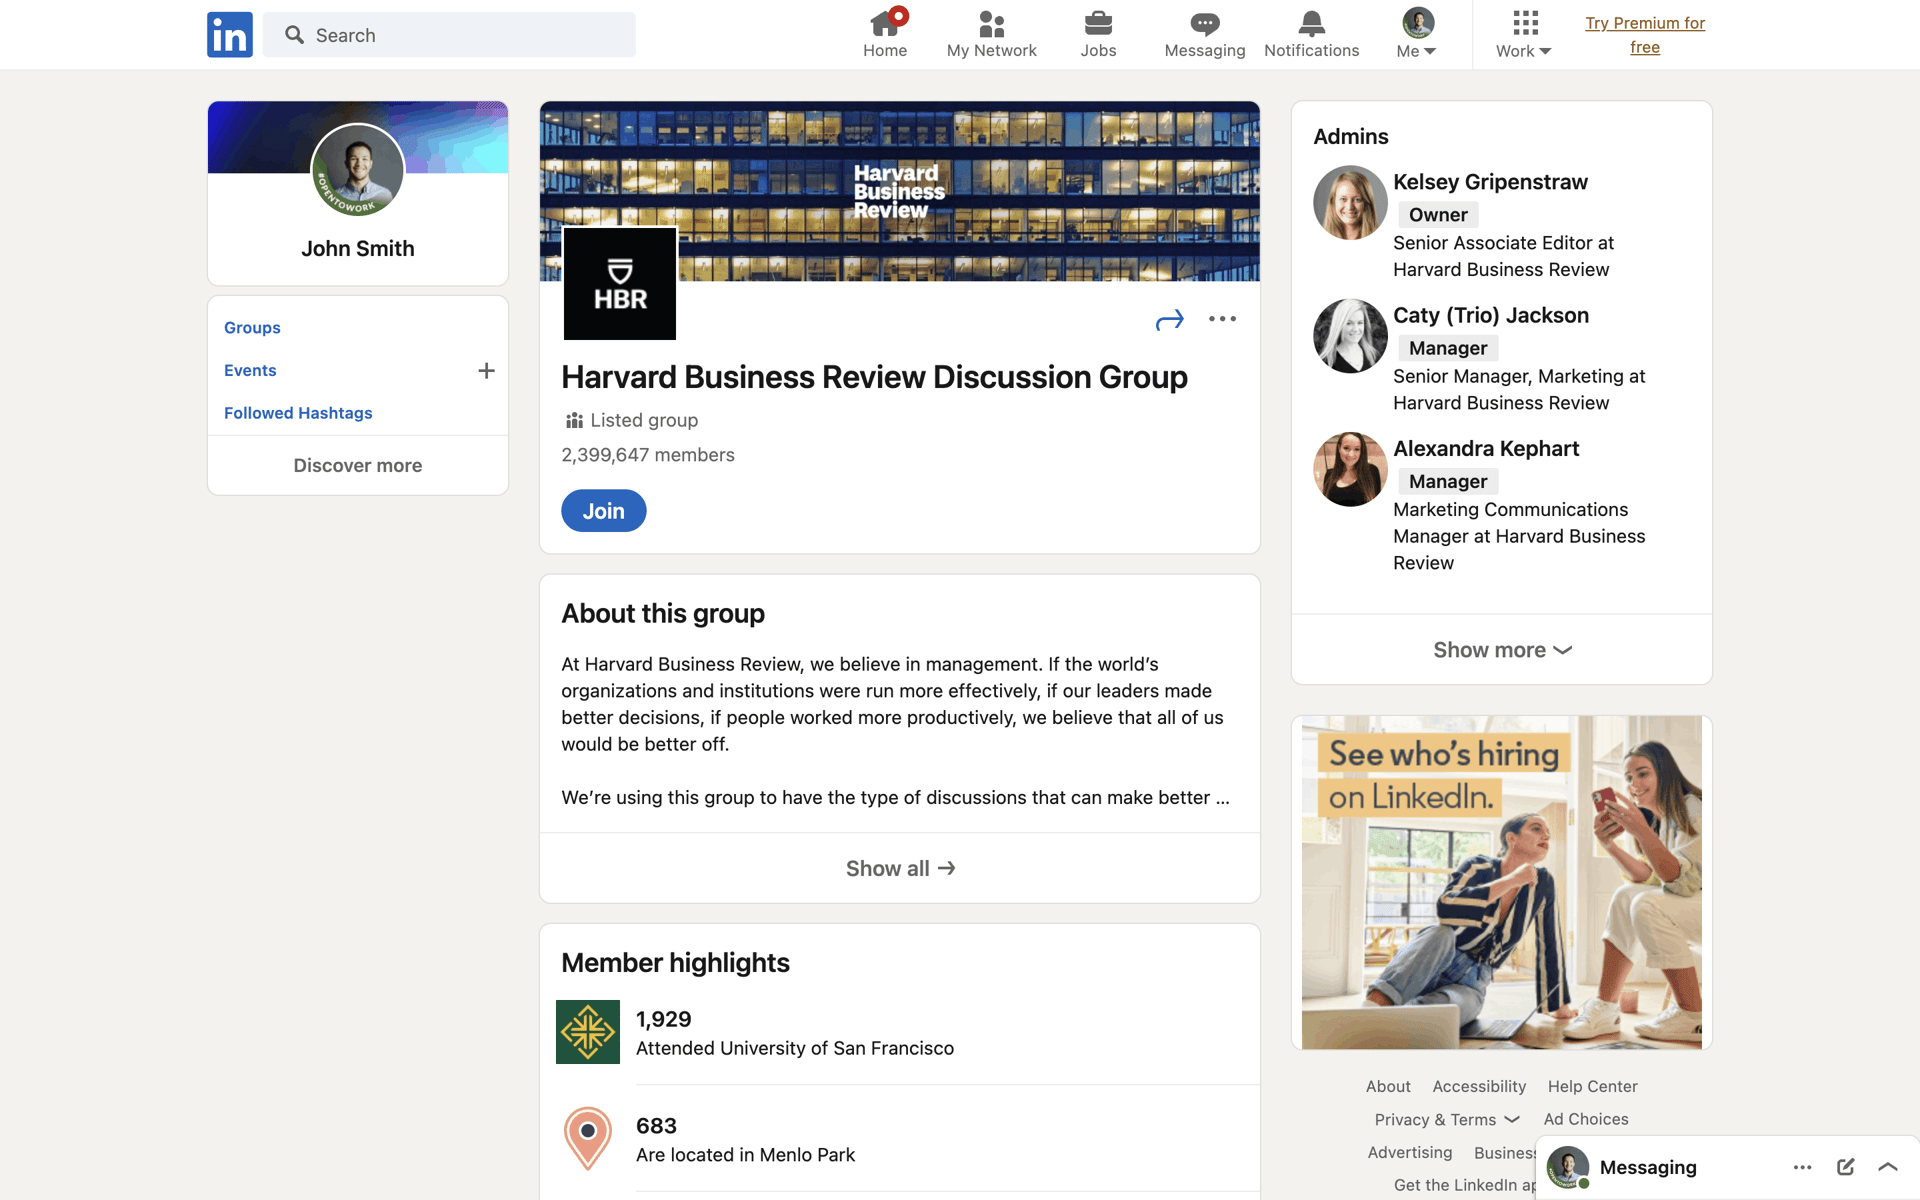
Task: Open Groups in the left sidebar
Action: pyautogui.click(x=252, y=328)
